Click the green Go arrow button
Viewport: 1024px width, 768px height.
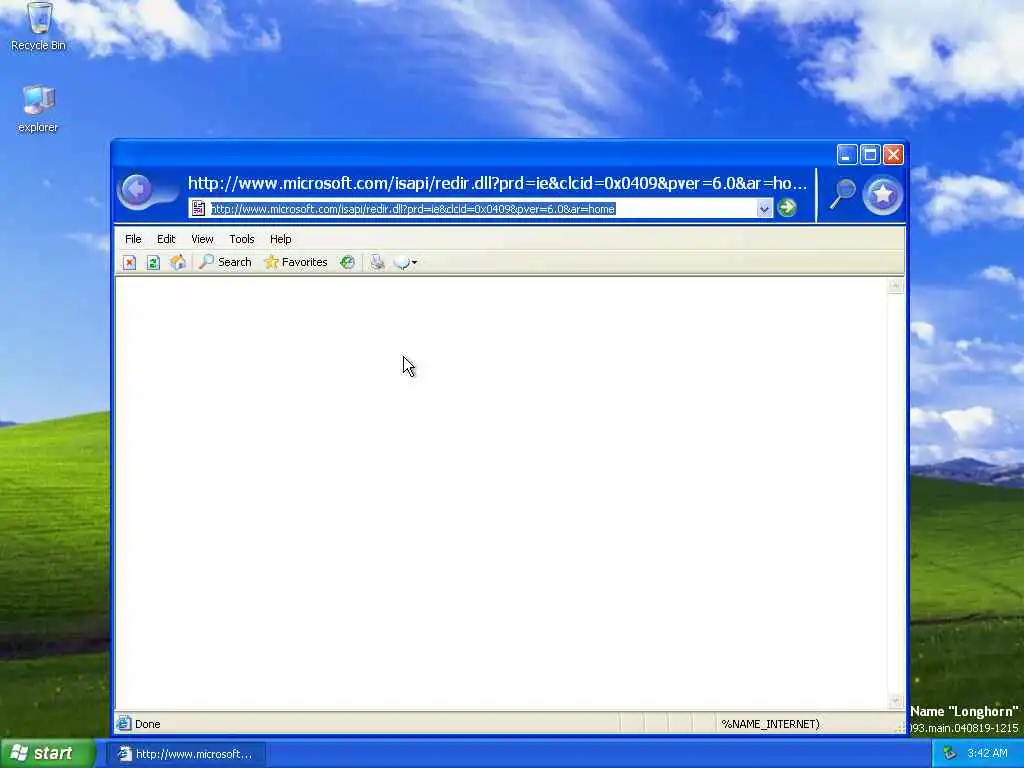tap(787, 208)
